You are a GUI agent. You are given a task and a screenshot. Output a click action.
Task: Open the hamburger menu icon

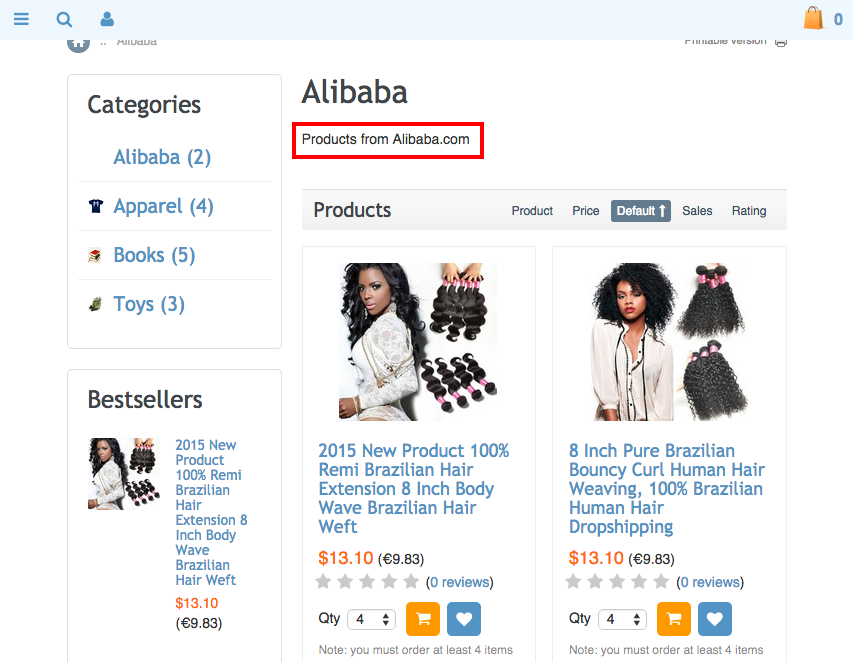tap(21, 19)
